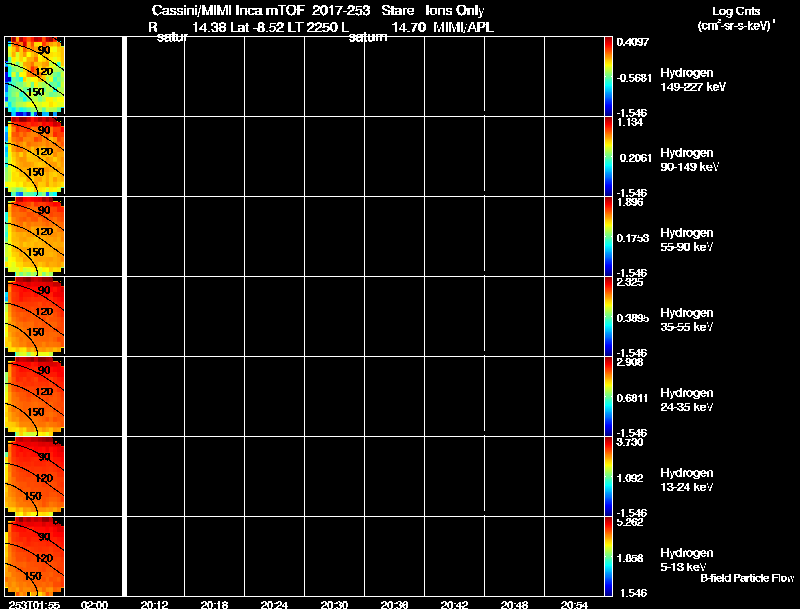Screen dimensions: 800x609
Task: Click the Hydrogen 5-13 keV image thumbnail
Action: click(35, 556)
